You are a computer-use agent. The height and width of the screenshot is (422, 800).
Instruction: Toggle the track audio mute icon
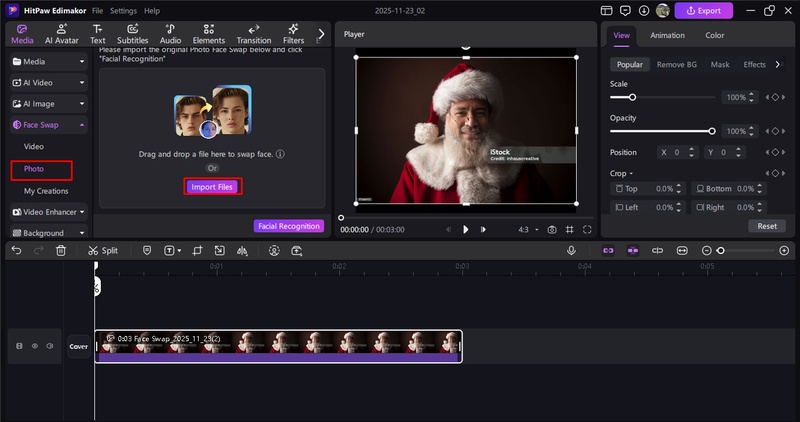49,347
